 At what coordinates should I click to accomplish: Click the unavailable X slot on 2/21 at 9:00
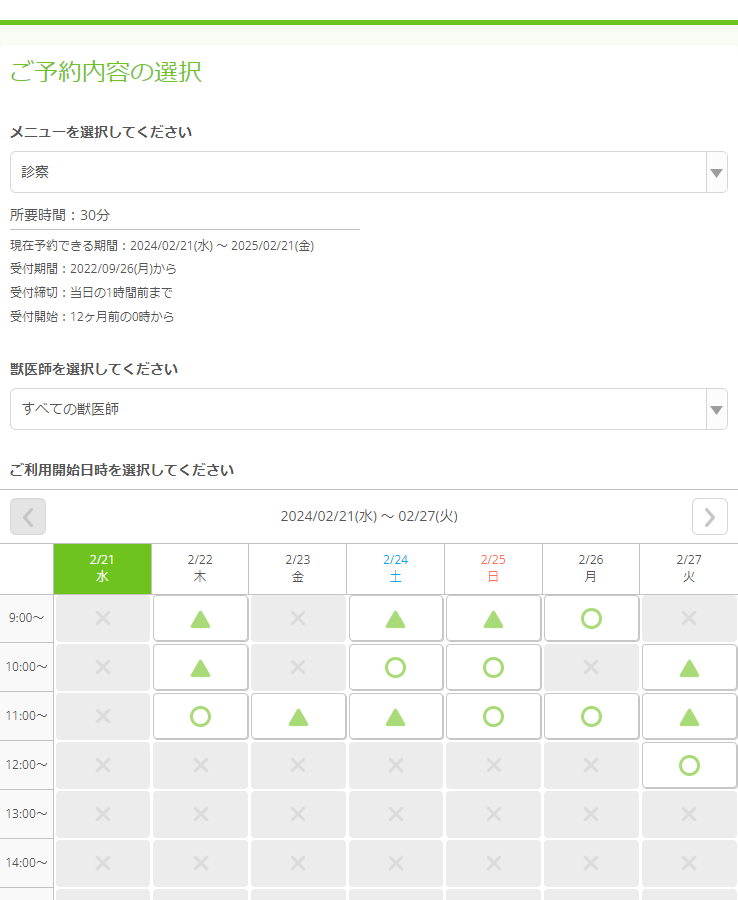click(x=103, y=618)
